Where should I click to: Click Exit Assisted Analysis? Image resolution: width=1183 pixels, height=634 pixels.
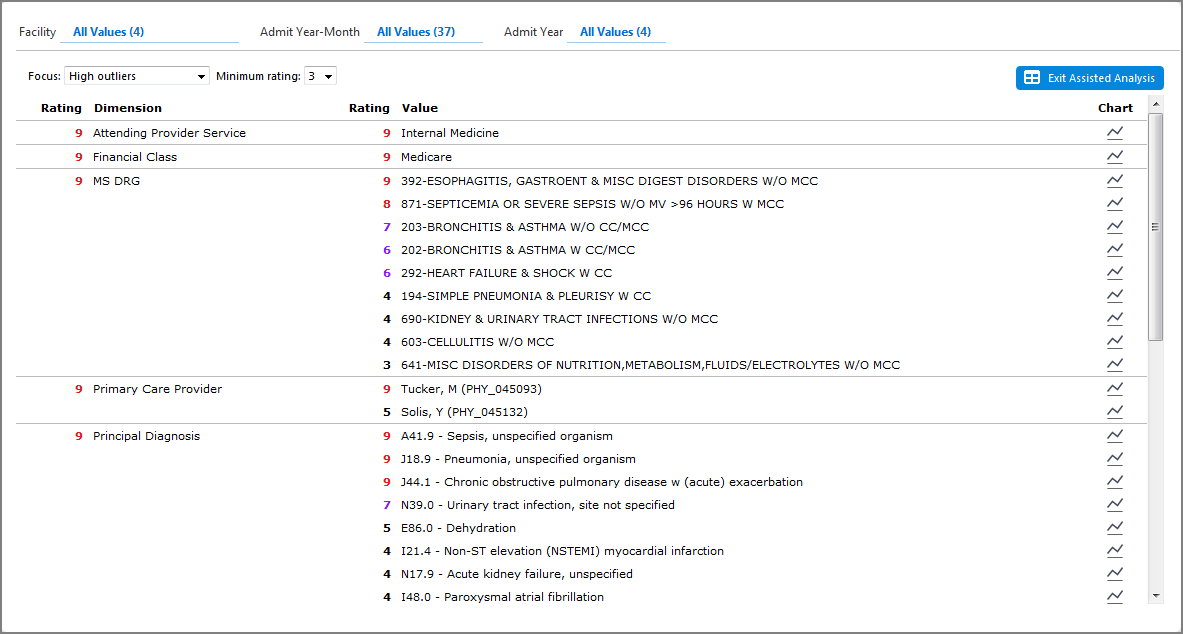point(1089,78)
